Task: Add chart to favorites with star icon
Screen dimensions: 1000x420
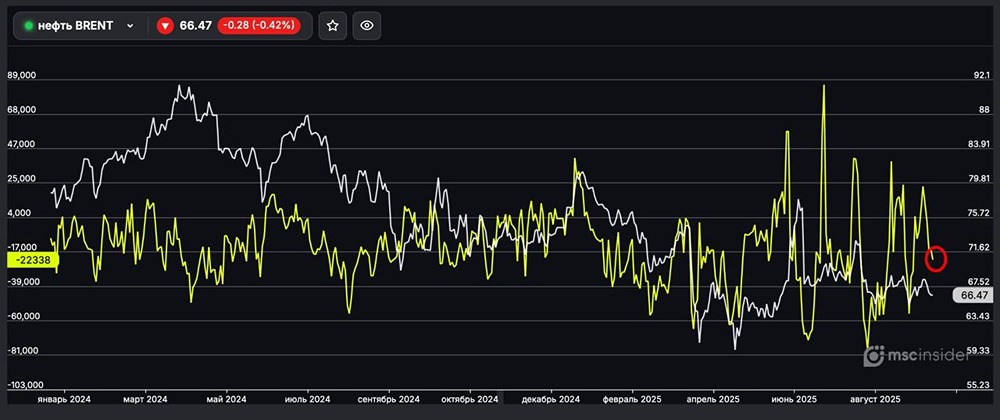Action: point(333,26)
